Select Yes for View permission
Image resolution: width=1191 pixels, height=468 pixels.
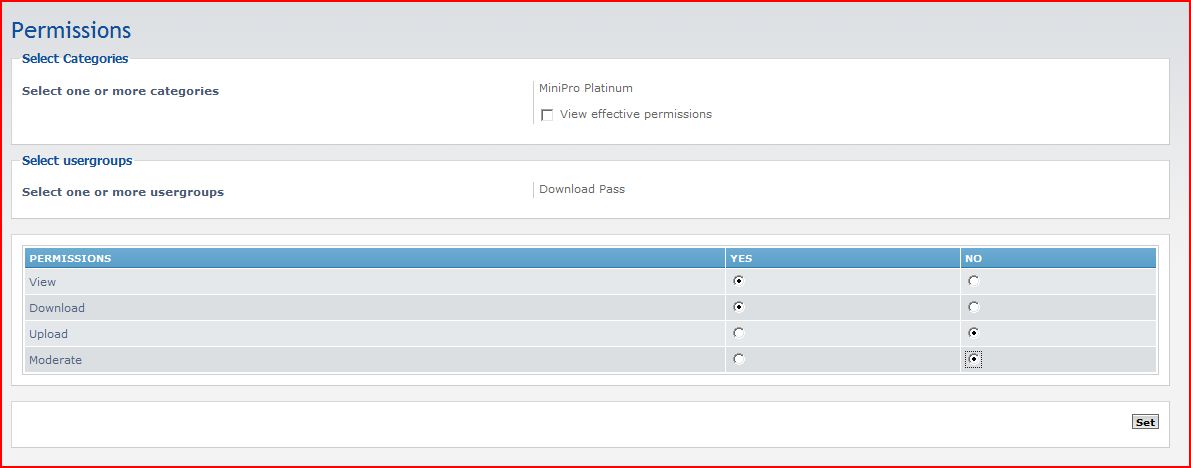(x=739, y=281)
